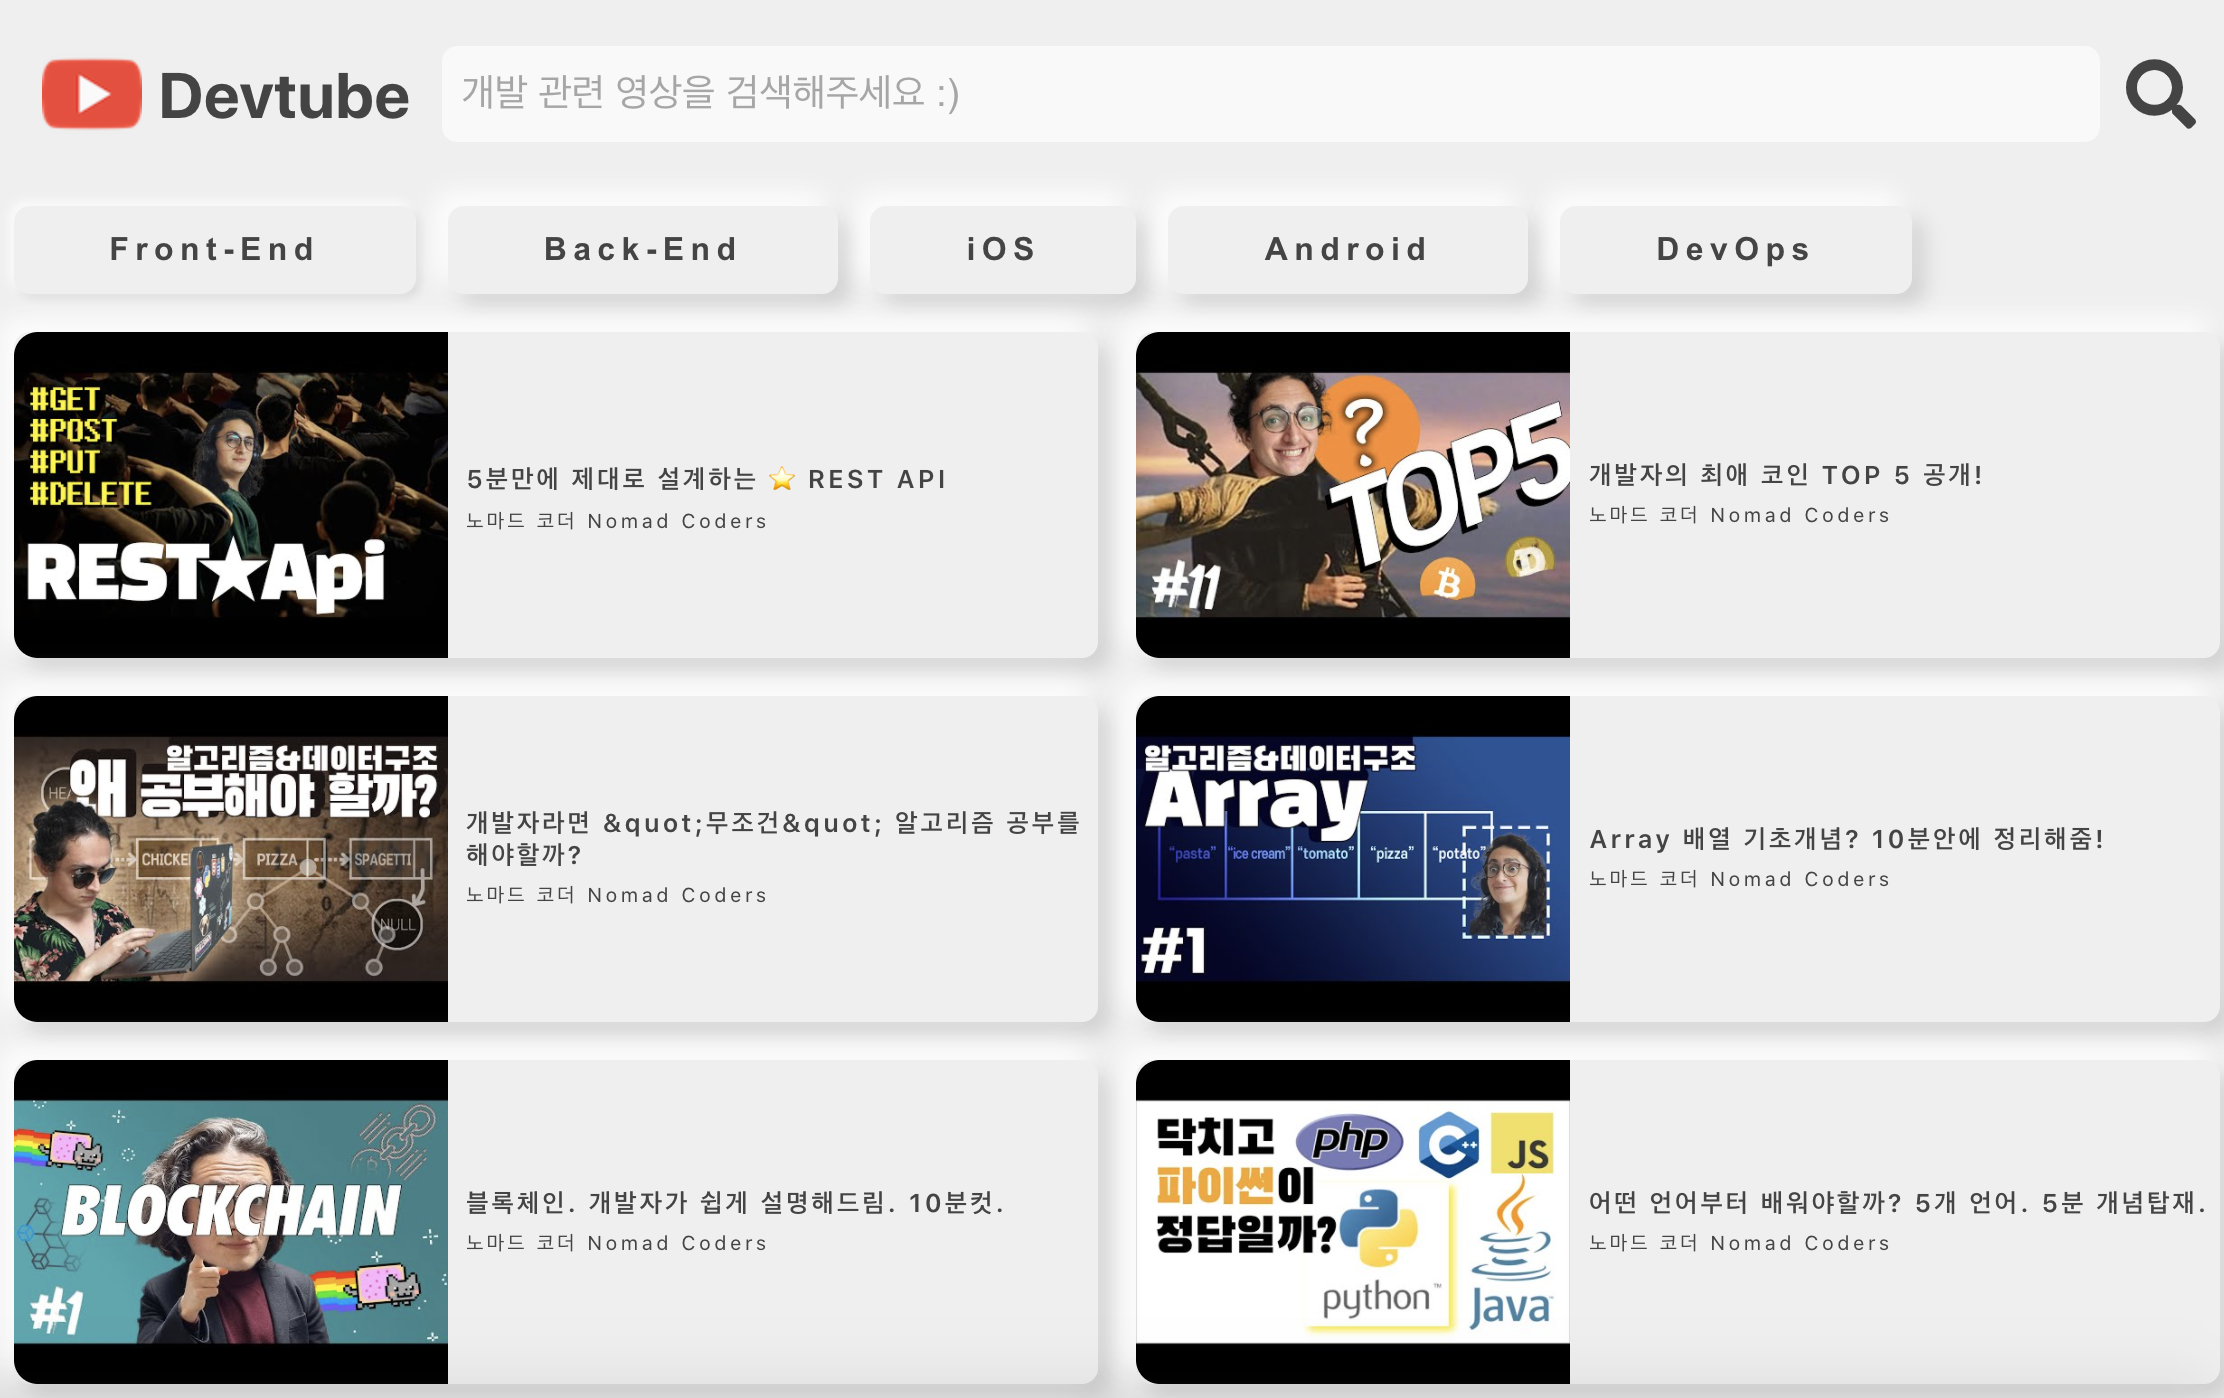Click the Devtube title text

[x=284, y=96]
